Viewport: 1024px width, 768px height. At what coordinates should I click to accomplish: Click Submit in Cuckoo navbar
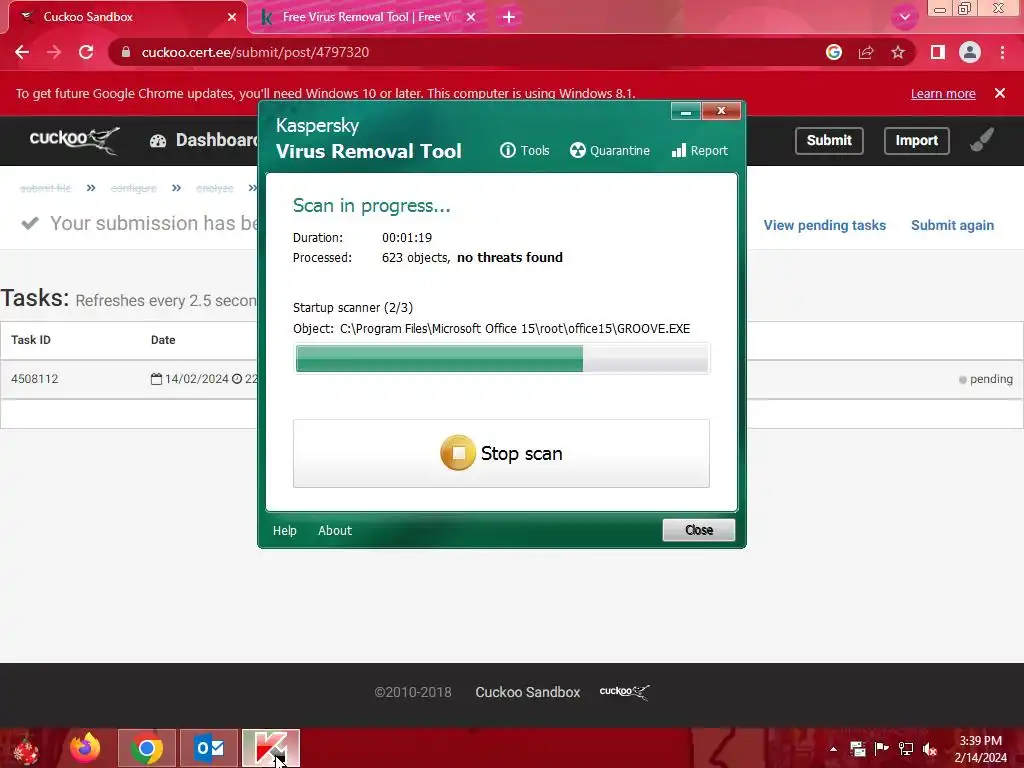tap(829, 140)
